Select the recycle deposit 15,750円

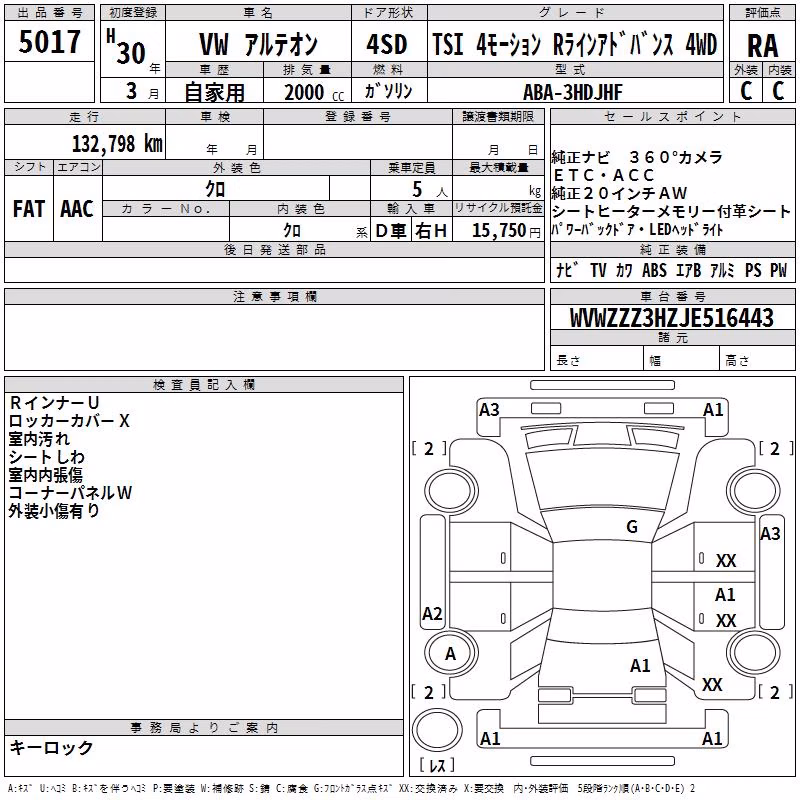pos(506,231)
